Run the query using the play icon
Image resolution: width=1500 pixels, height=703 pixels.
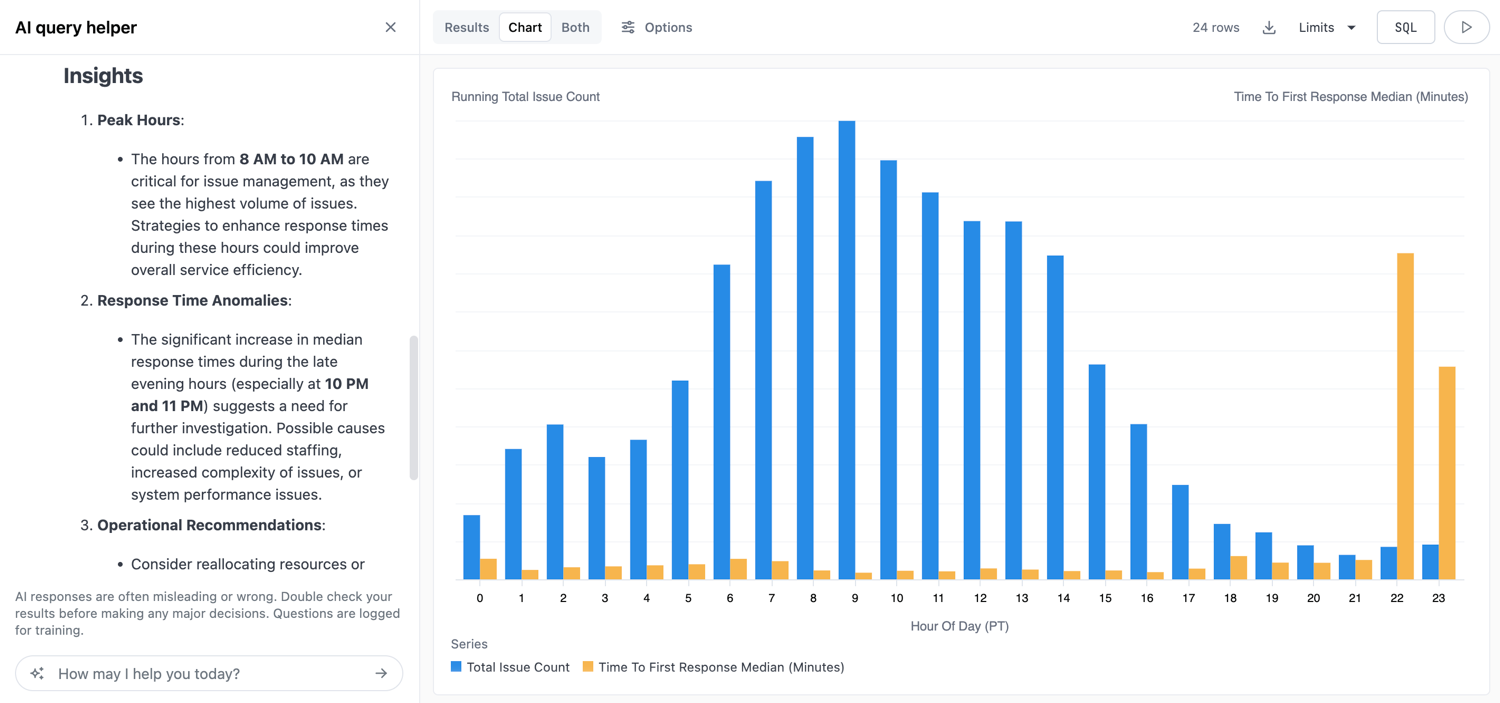(1466, 27)
